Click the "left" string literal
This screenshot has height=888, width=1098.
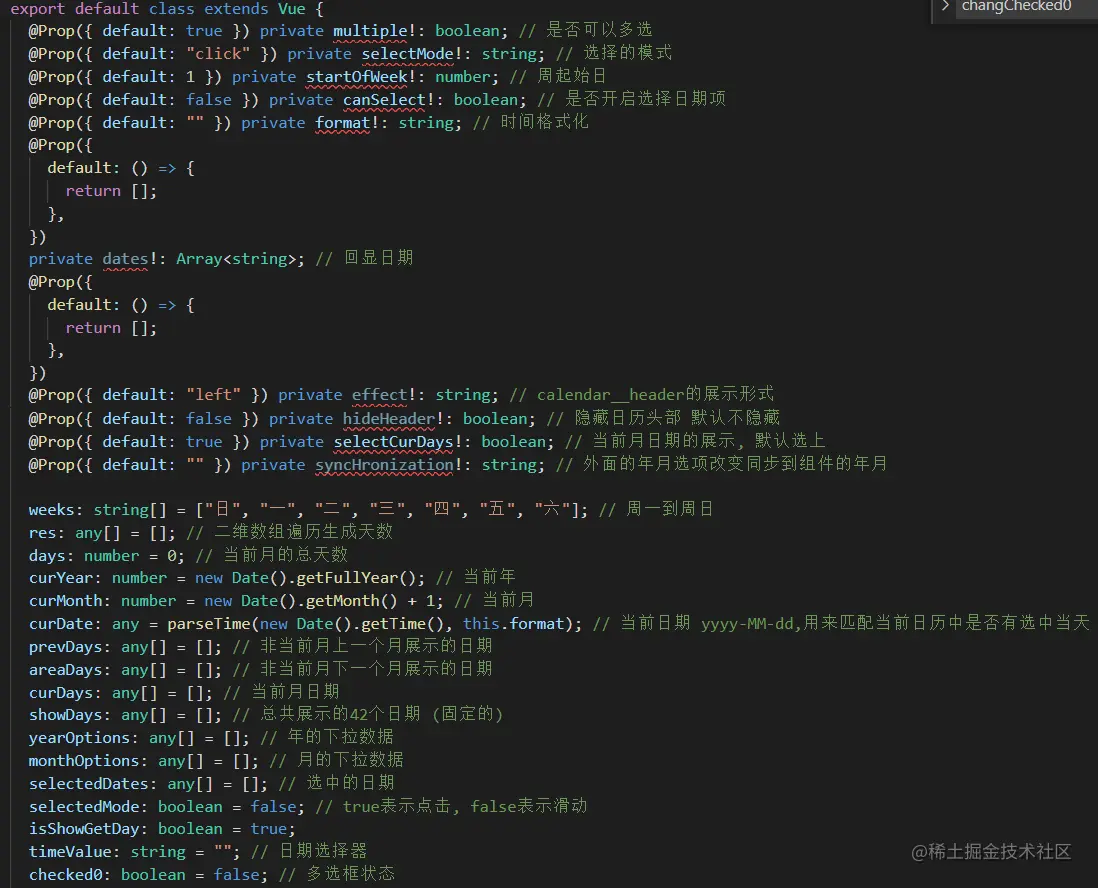214,395
